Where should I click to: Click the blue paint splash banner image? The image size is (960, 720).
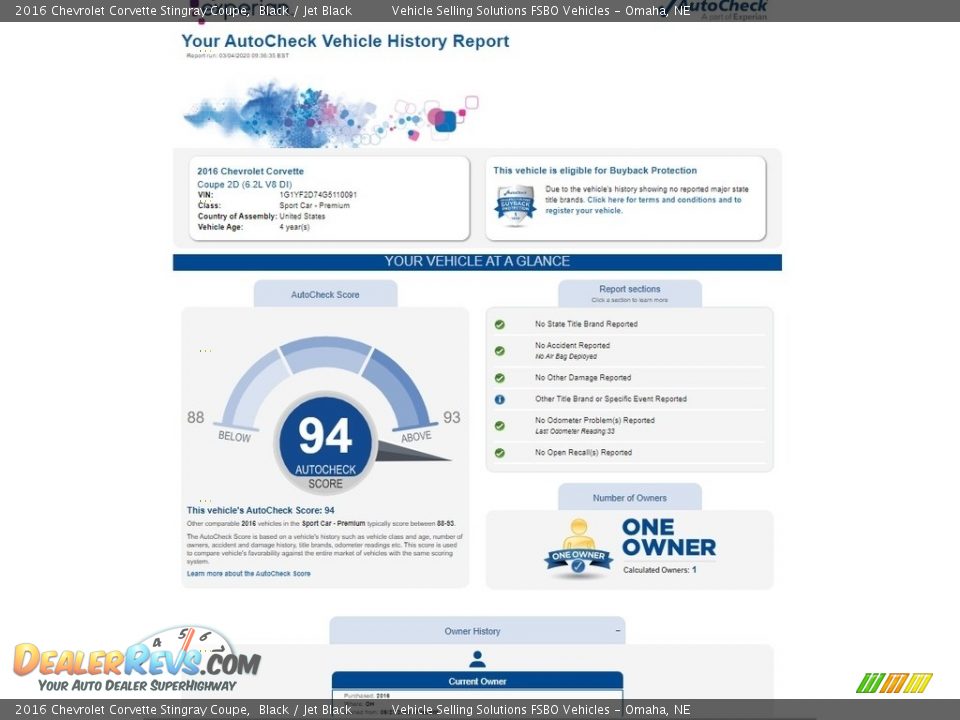tap(331, 113)
